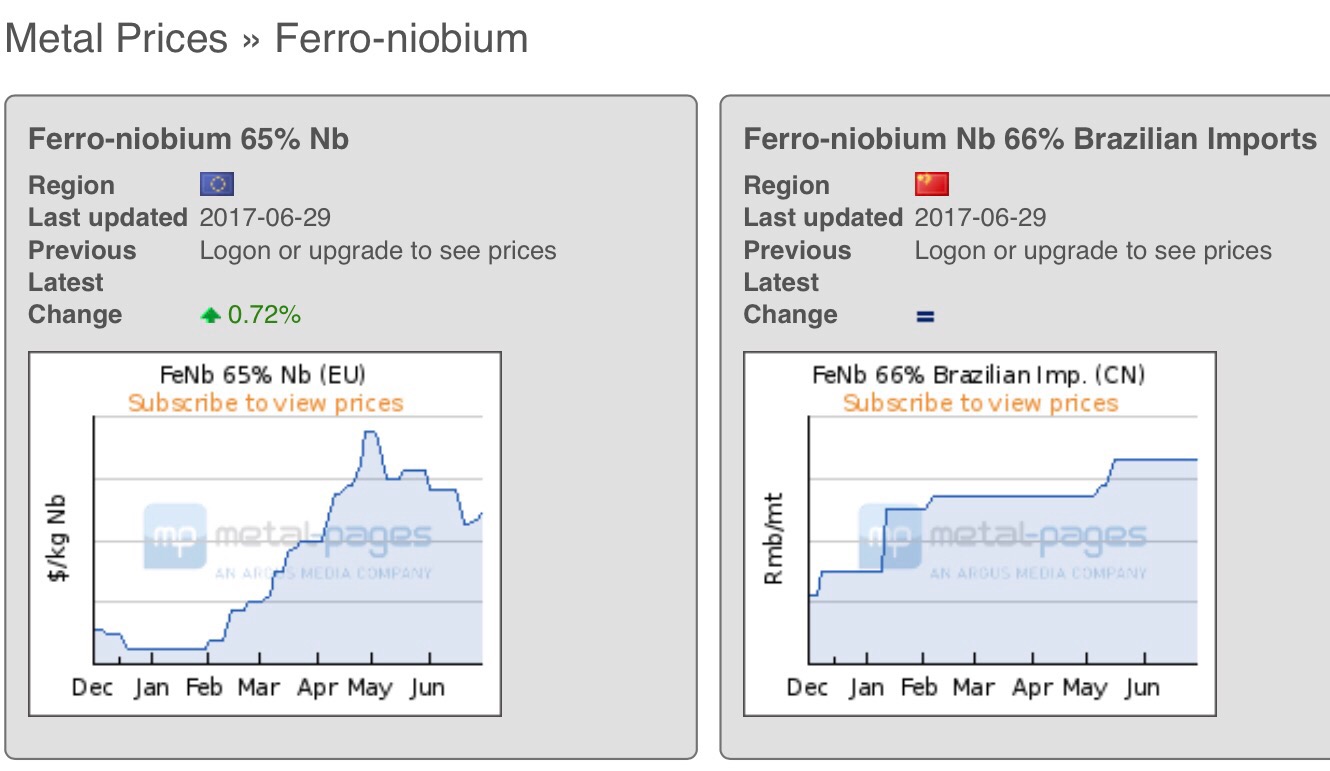The height and width of the screenshot is (771, 1330).
Task: Open 'Logon or upgrade' link in Brazilian Imports card
Action: click(1092, 250)
